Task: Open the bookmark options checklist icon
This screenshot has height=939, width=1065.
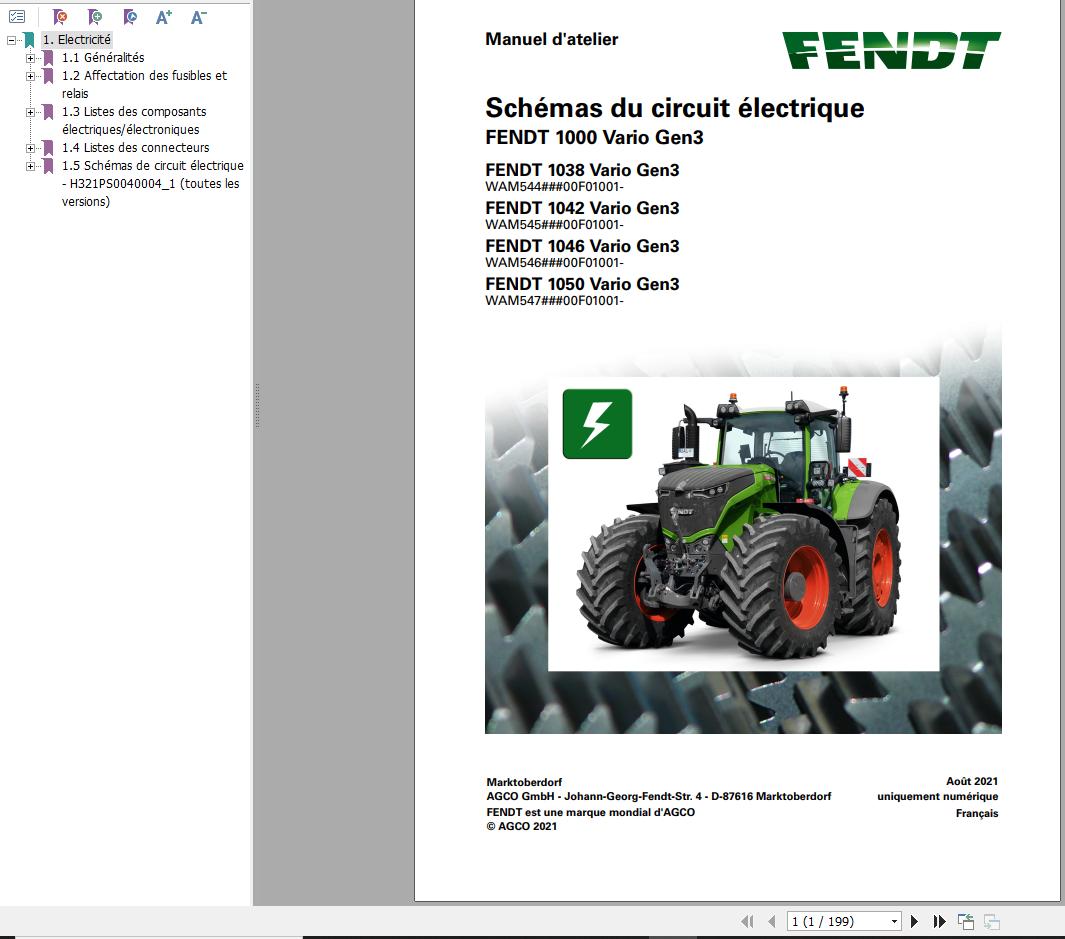Action: coord(17,16)
